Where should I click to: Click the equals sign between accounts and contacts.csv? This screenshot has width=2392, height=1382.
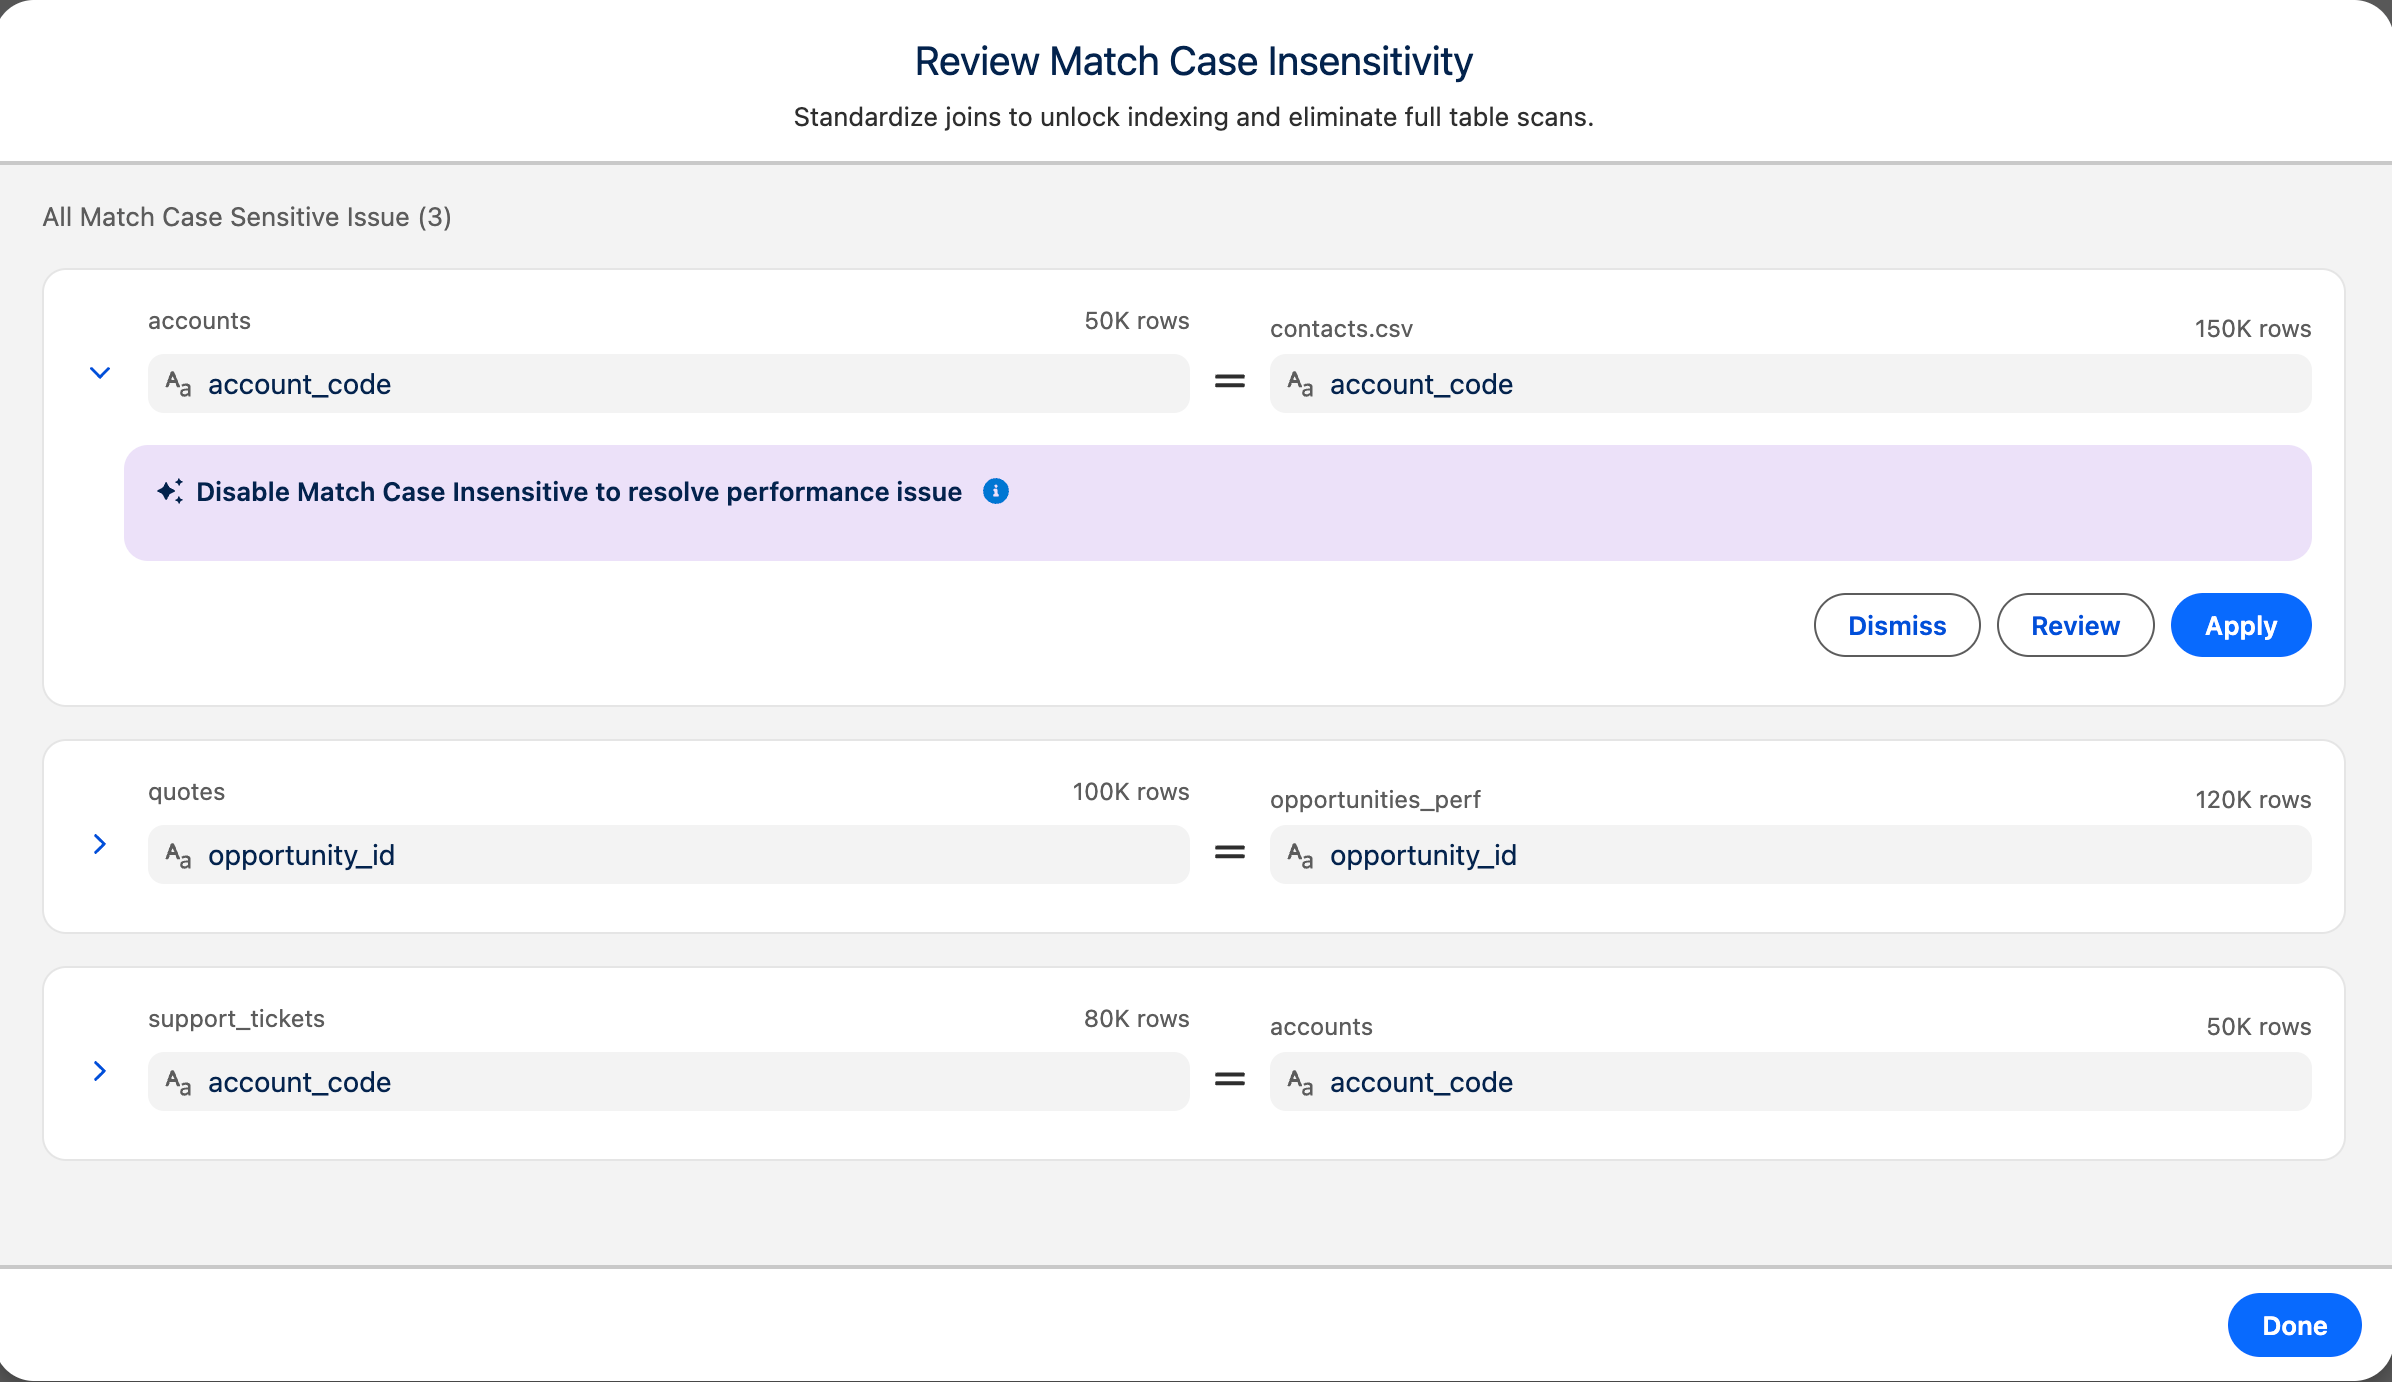click(1230, 382)
